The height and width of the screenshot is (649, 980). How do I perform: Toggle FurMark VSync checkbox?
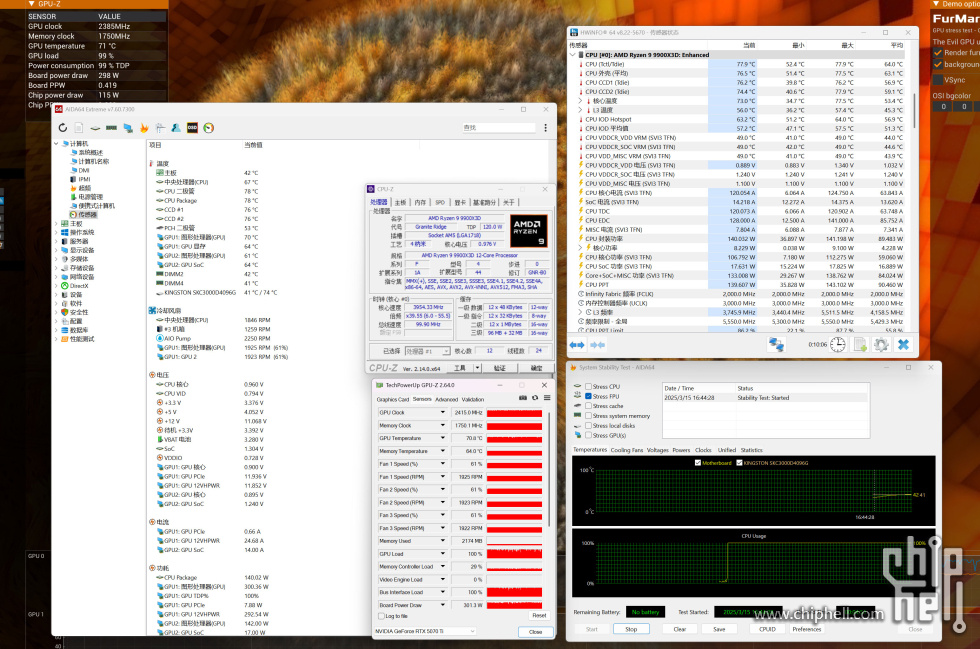tap(938, 80)
